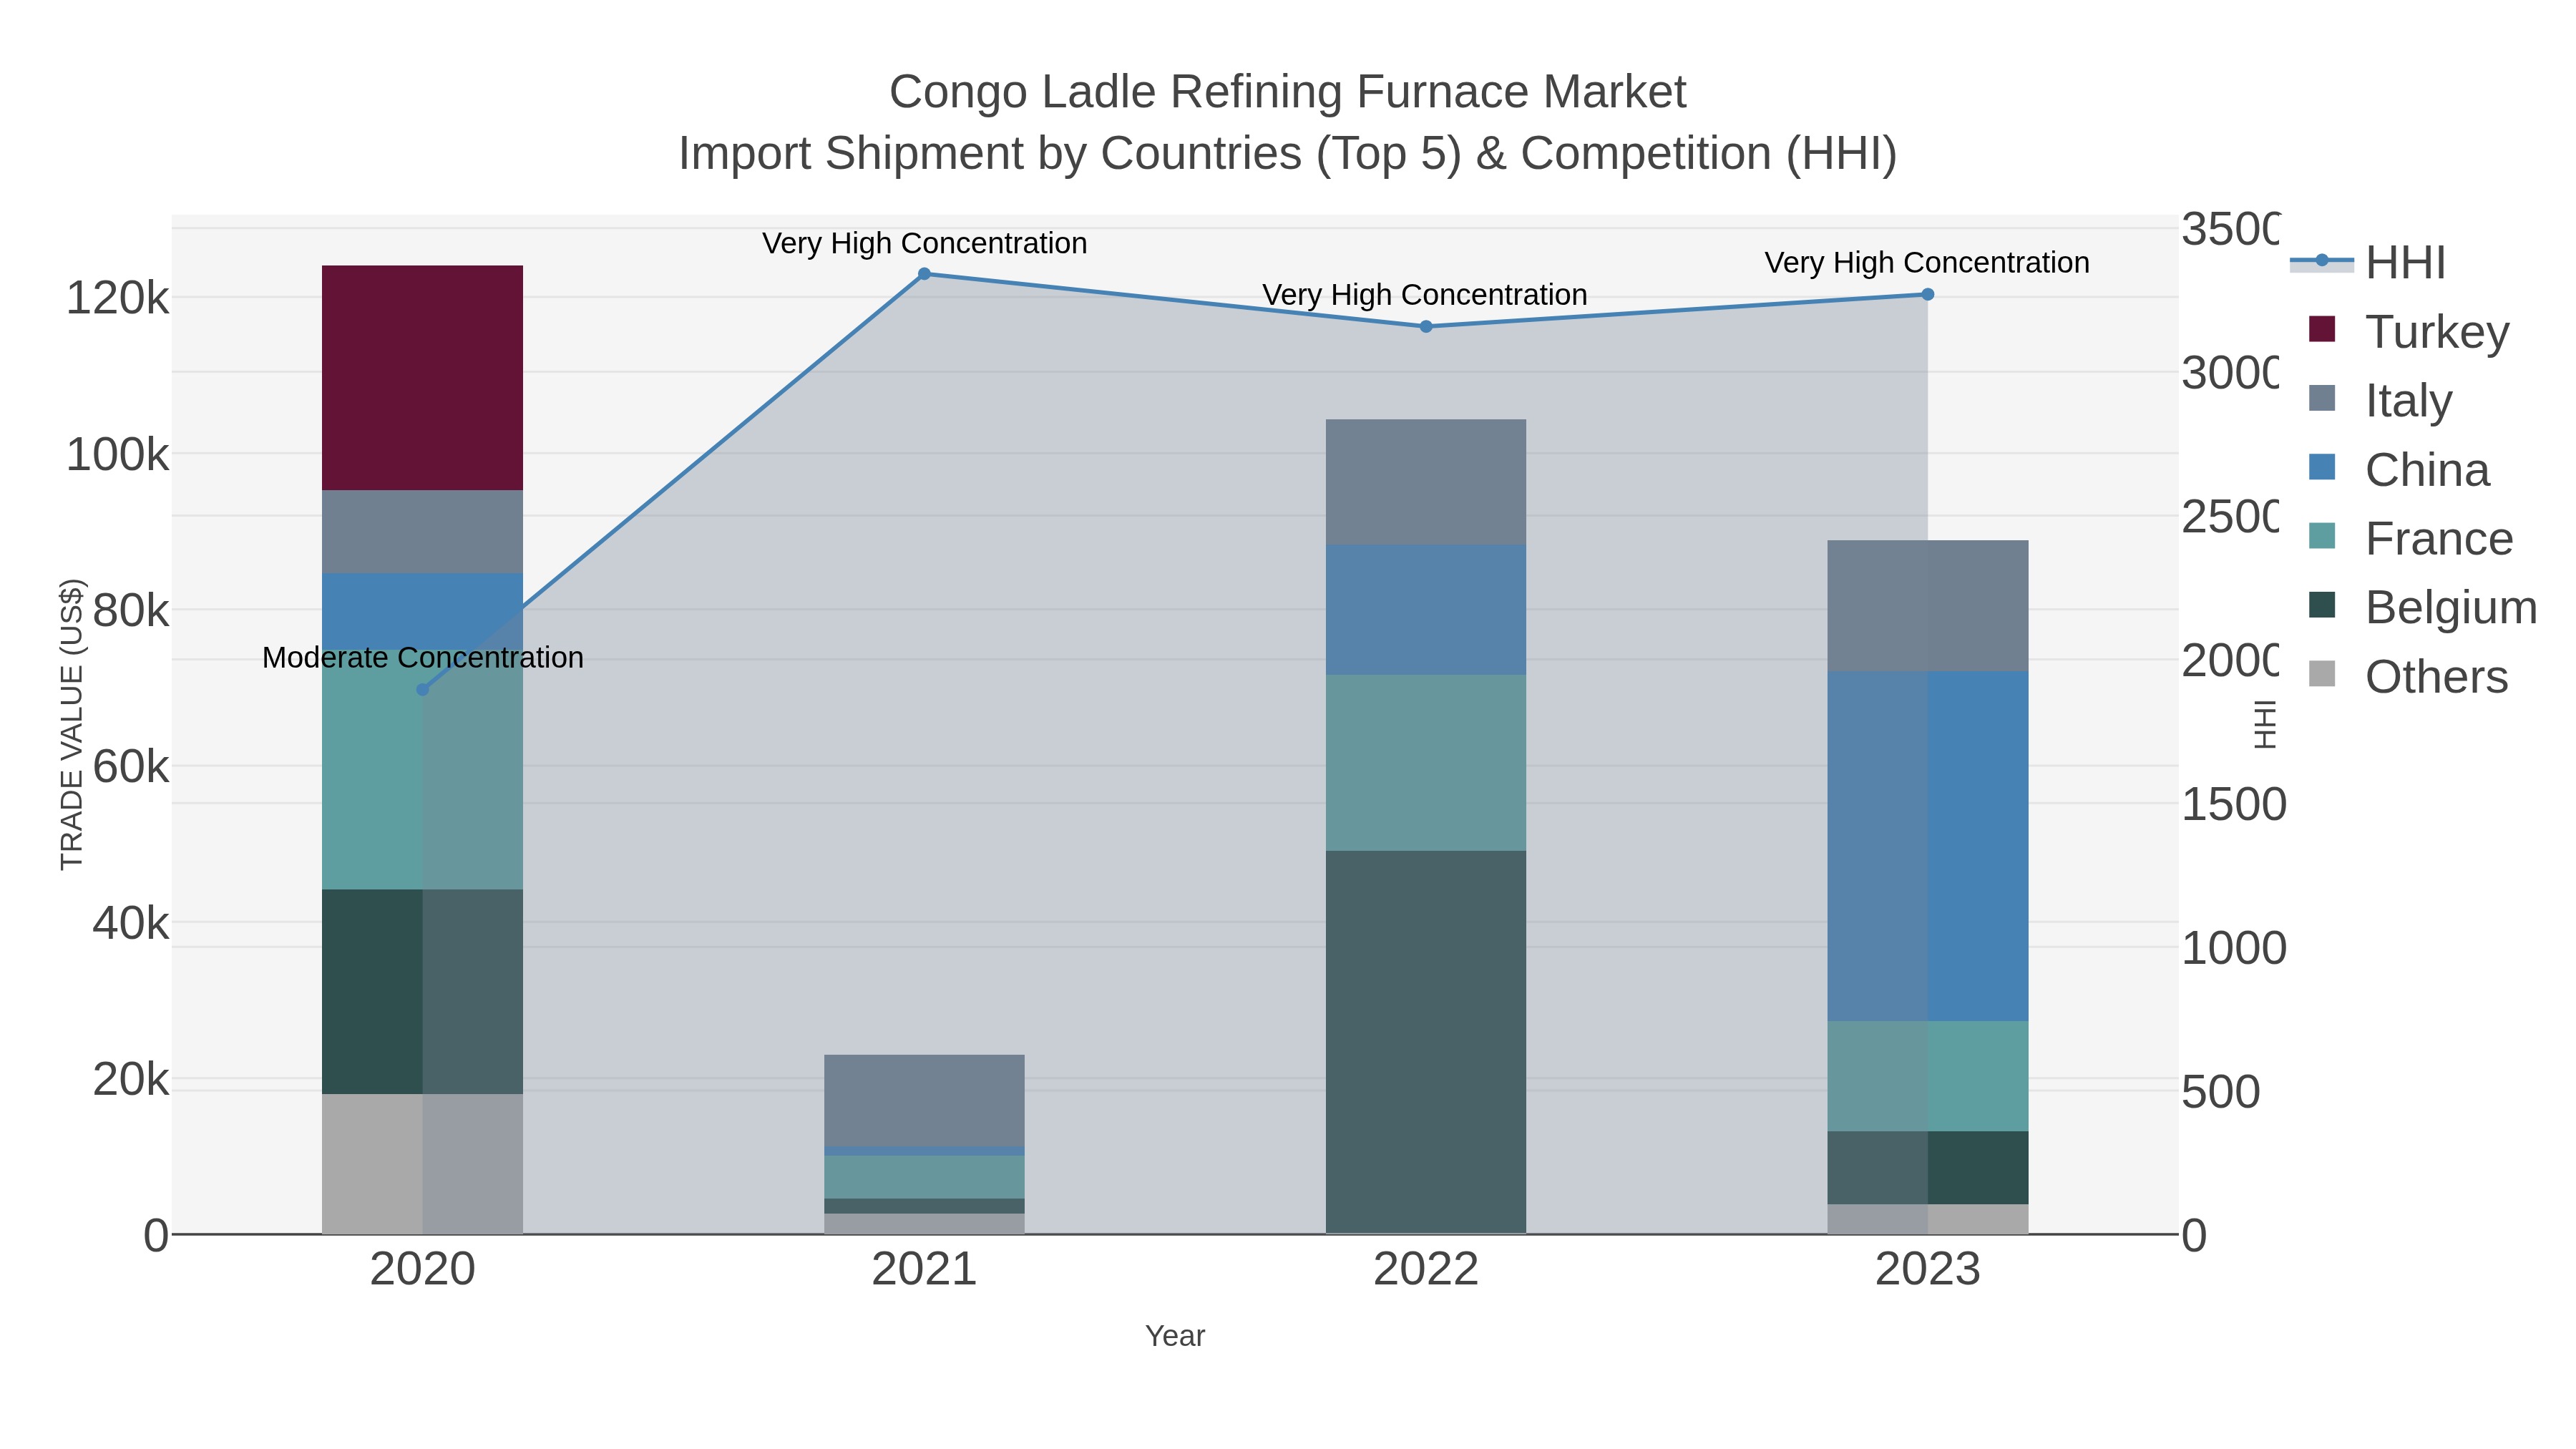Click the Italy segment in the 2021 bar
The height and width of the screenshot is (1449, 2576).
point(924,1100)
